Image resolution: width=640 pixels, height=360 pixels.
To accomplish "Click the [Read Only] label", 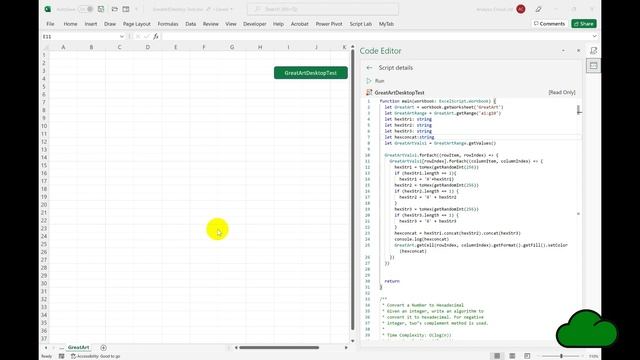I will [562, 93].
